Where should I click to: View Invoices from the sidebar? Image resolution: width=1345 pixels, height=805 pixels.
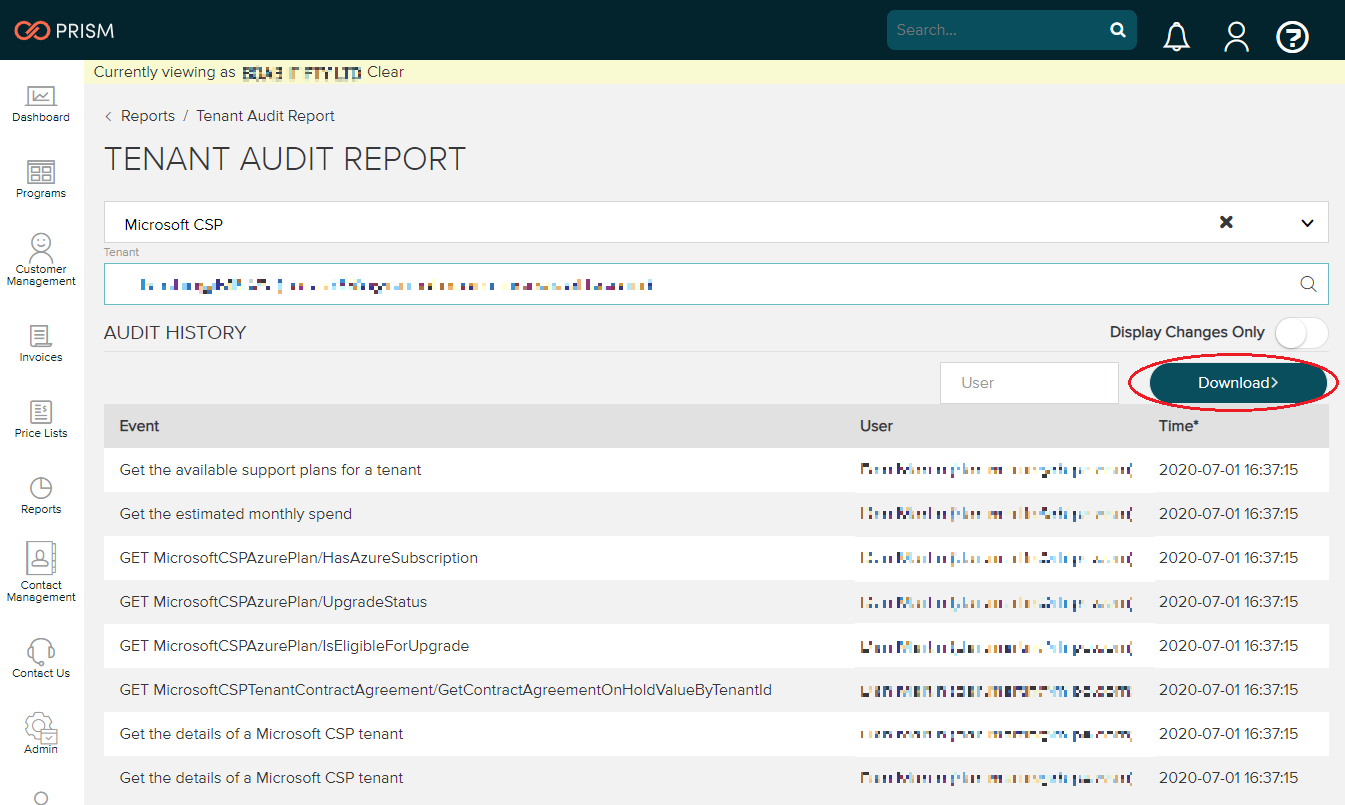click(x=40, y=340)
